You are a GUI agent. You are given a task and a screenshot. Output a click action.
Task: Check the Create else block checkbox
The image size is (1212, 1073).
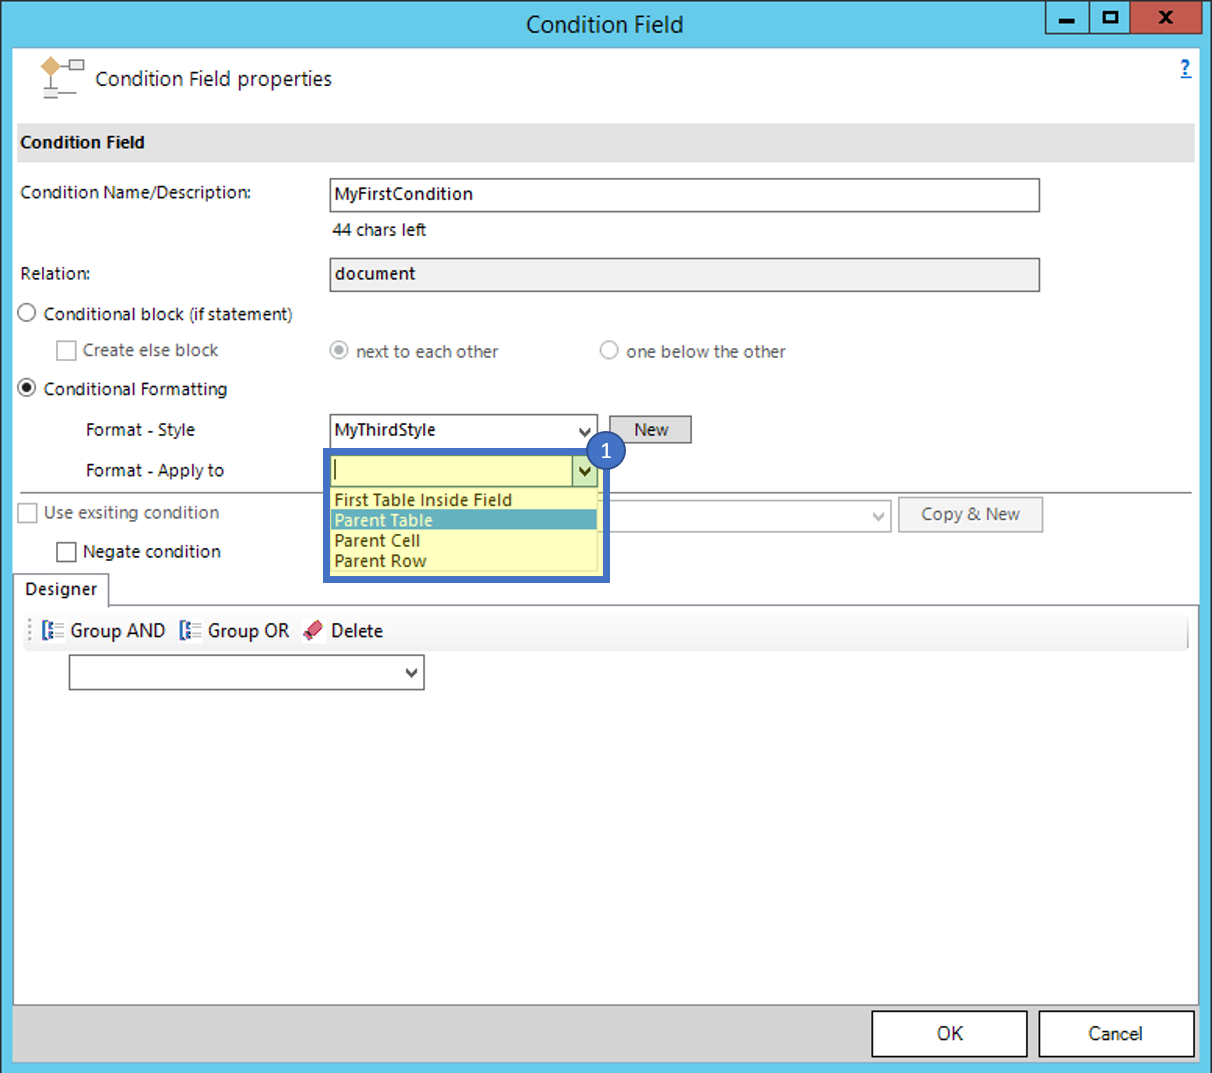(x=66, y=350)
